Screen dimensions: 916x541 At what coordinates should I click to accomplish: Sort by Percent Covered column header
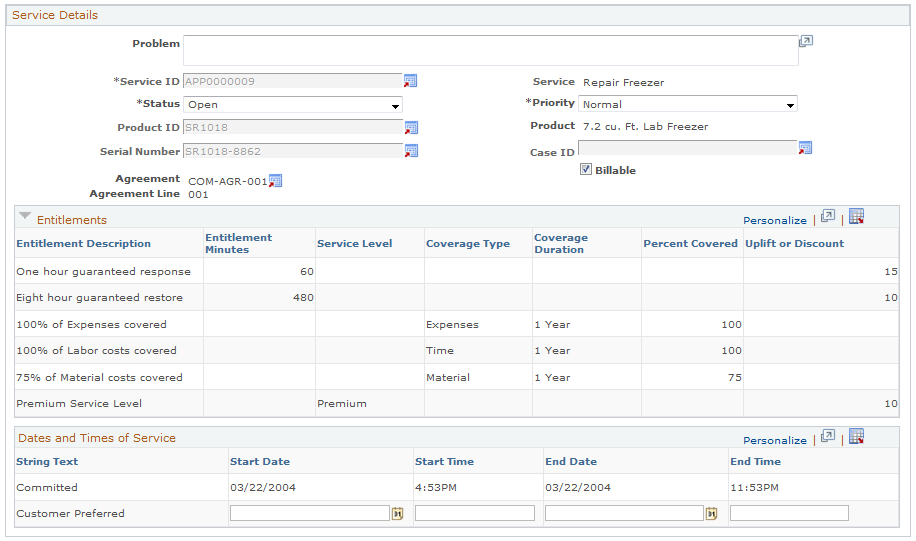point(691,244)
